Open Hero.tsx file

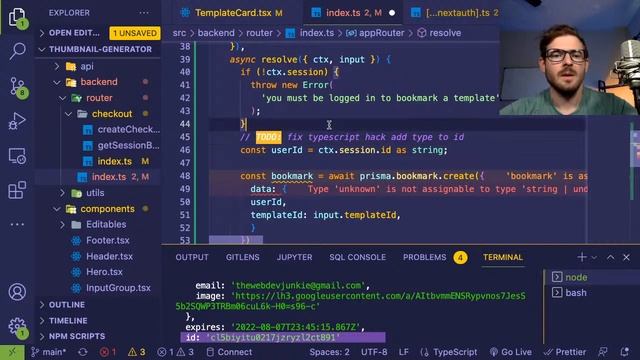coord(104,272)
